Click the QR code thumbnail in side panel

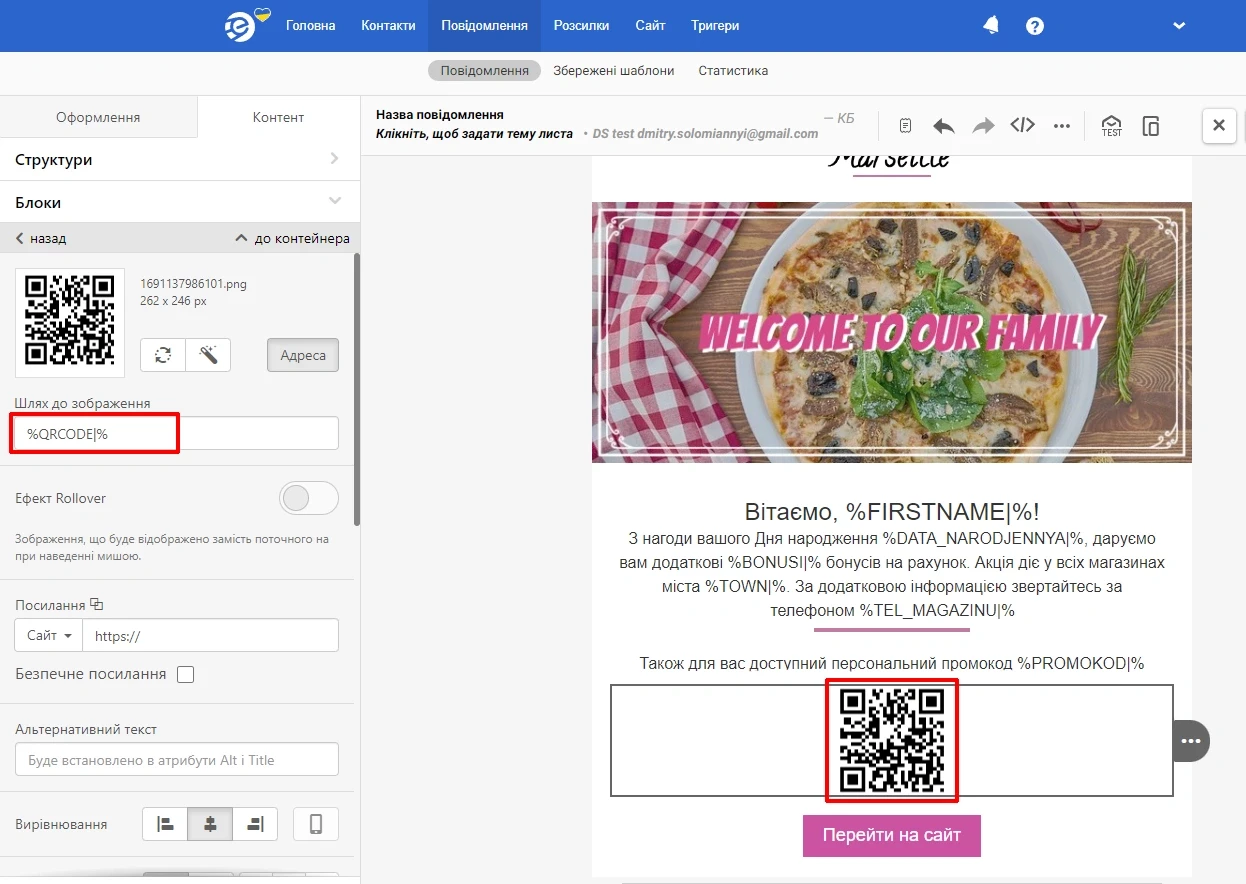(x=70, y=322)
